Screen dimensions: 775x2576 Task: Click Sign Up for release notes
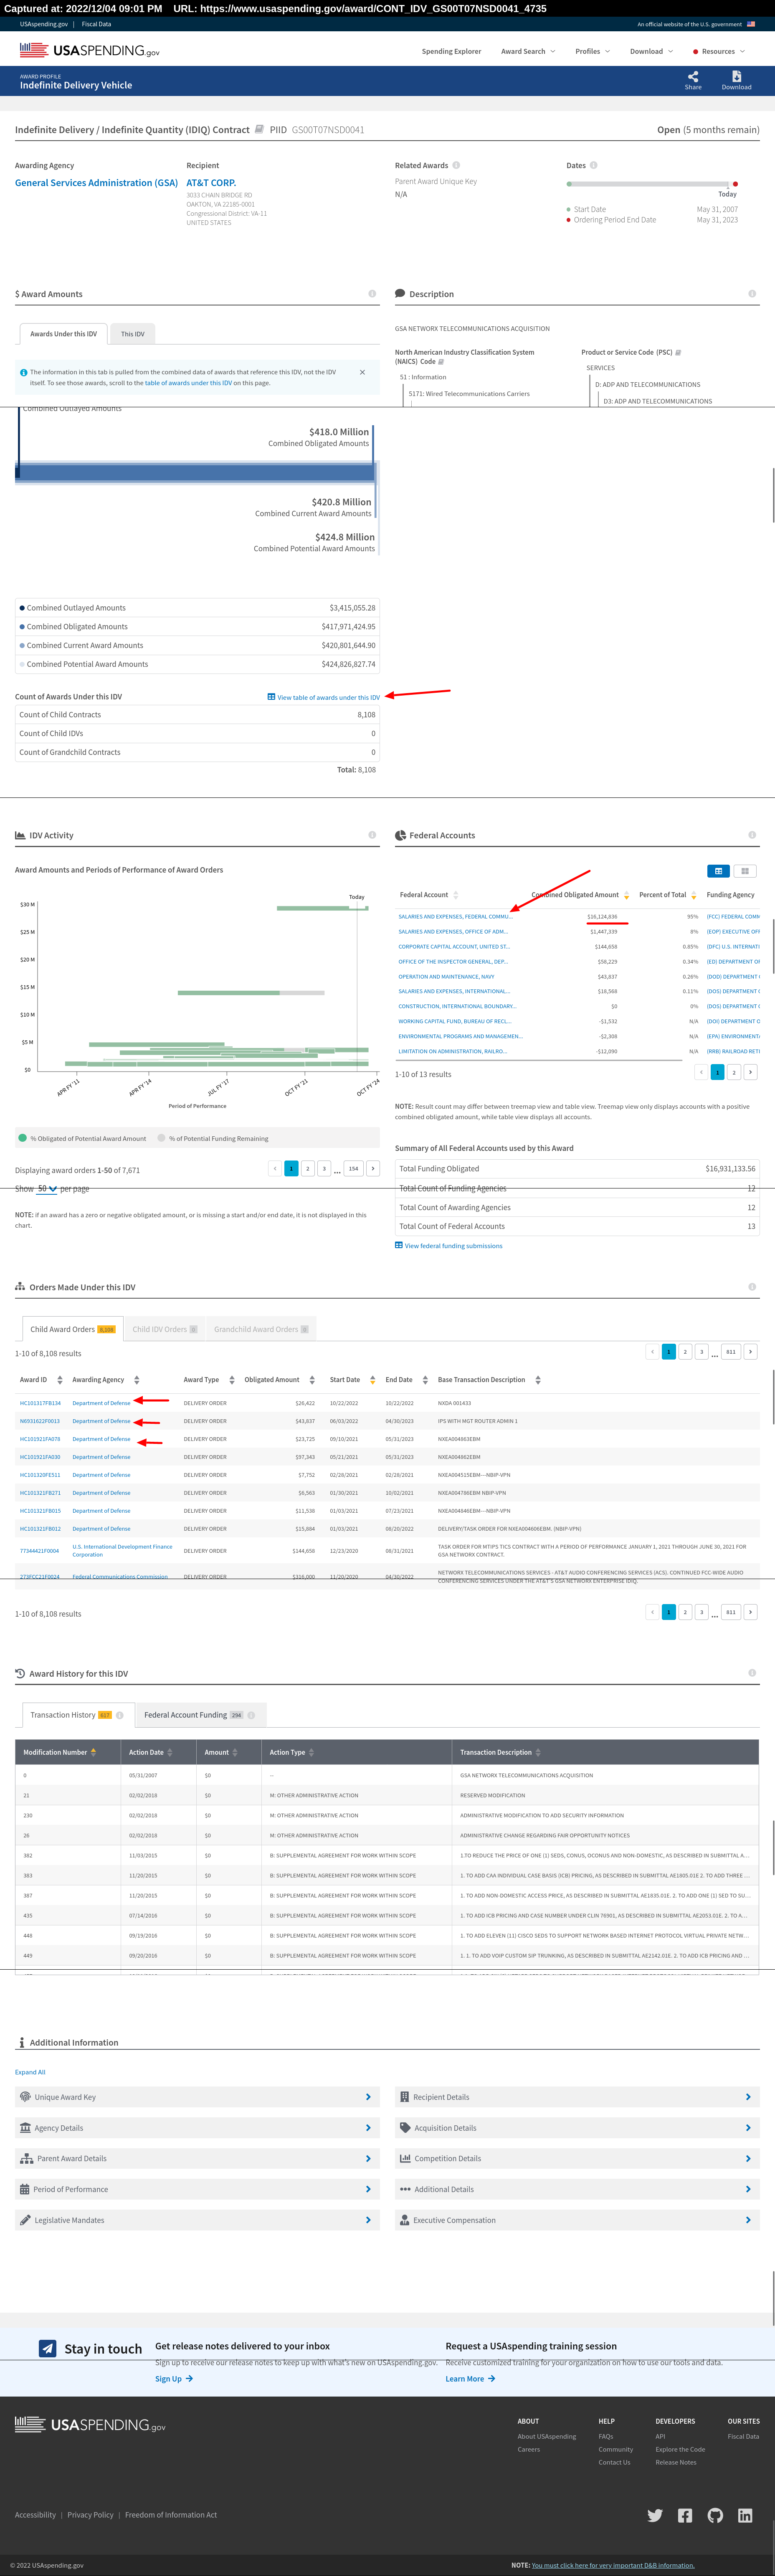click(174, 2379)
